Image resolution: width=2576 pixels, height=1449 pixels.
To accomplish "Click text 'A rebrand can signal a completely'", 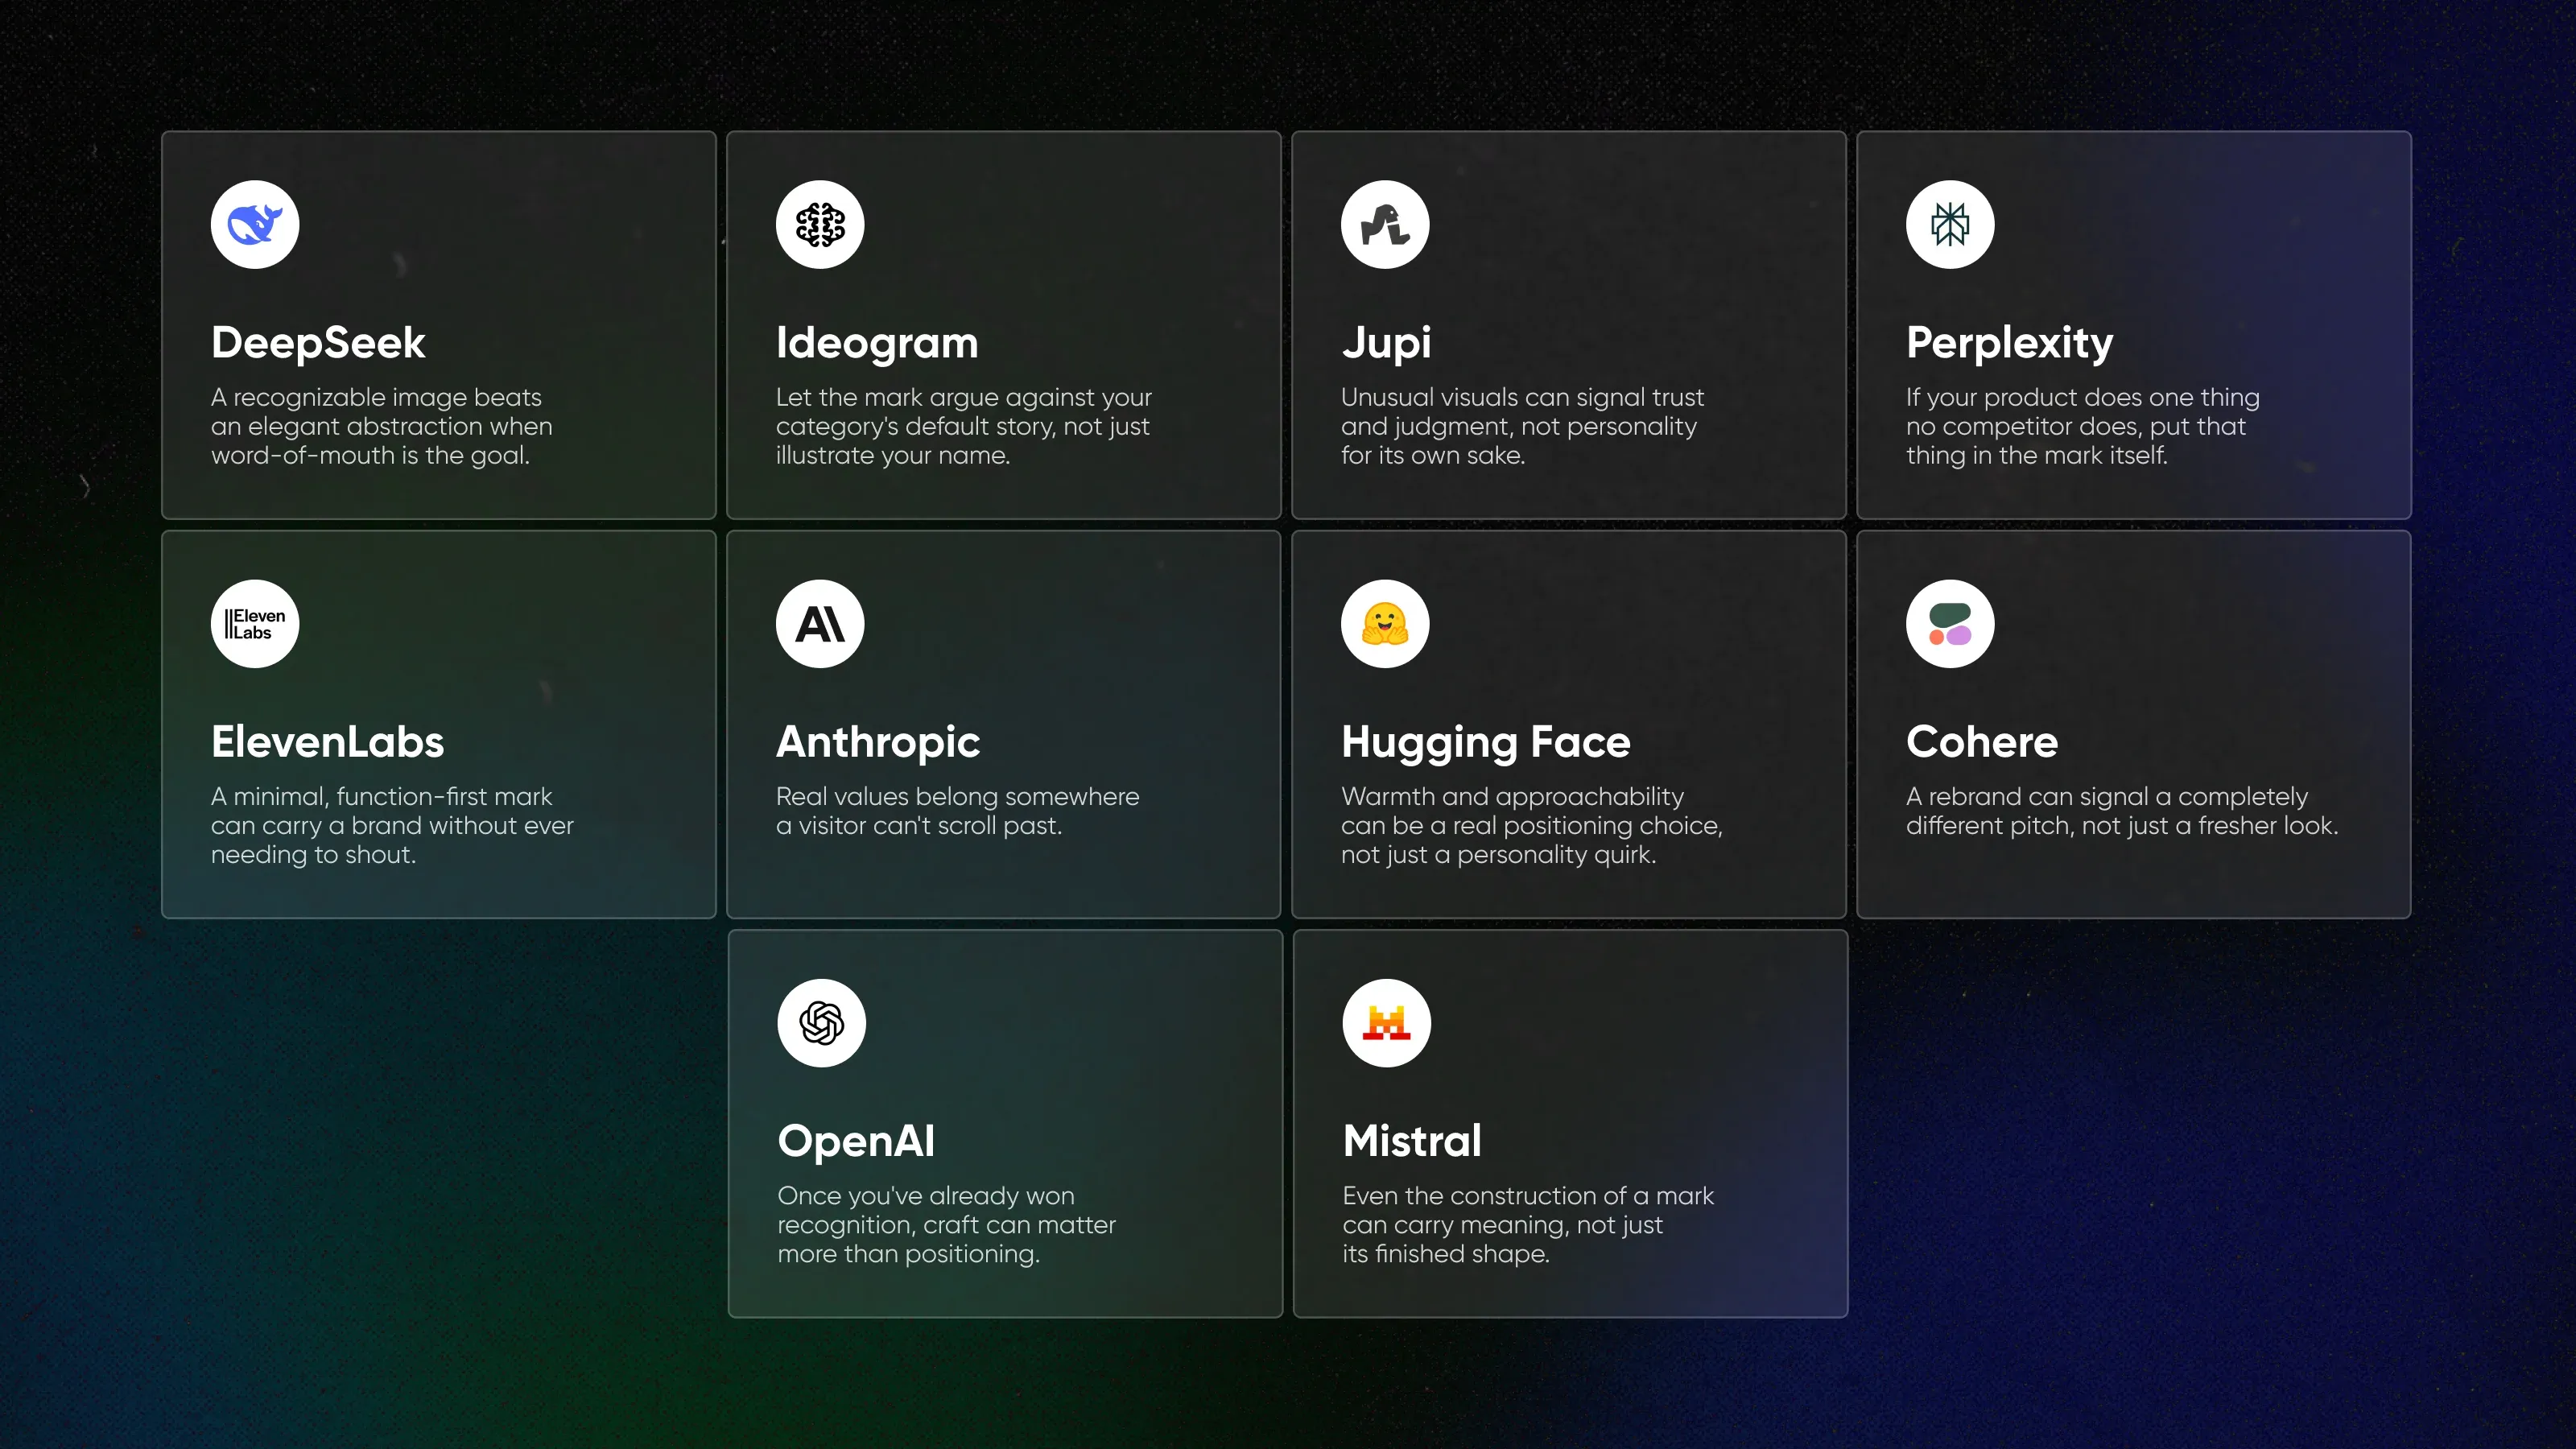I will tap(2107, 796).
